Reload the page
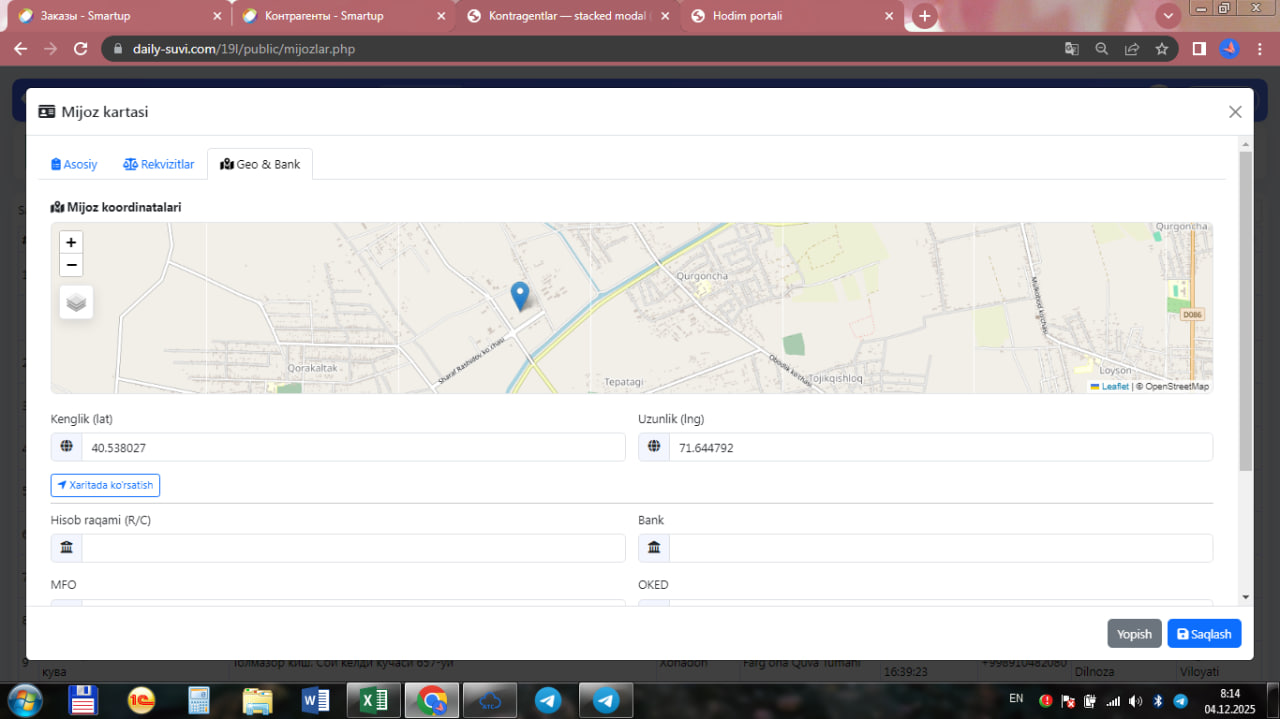The width and height of the screenshot is (1280, 719). coord(81,48)
